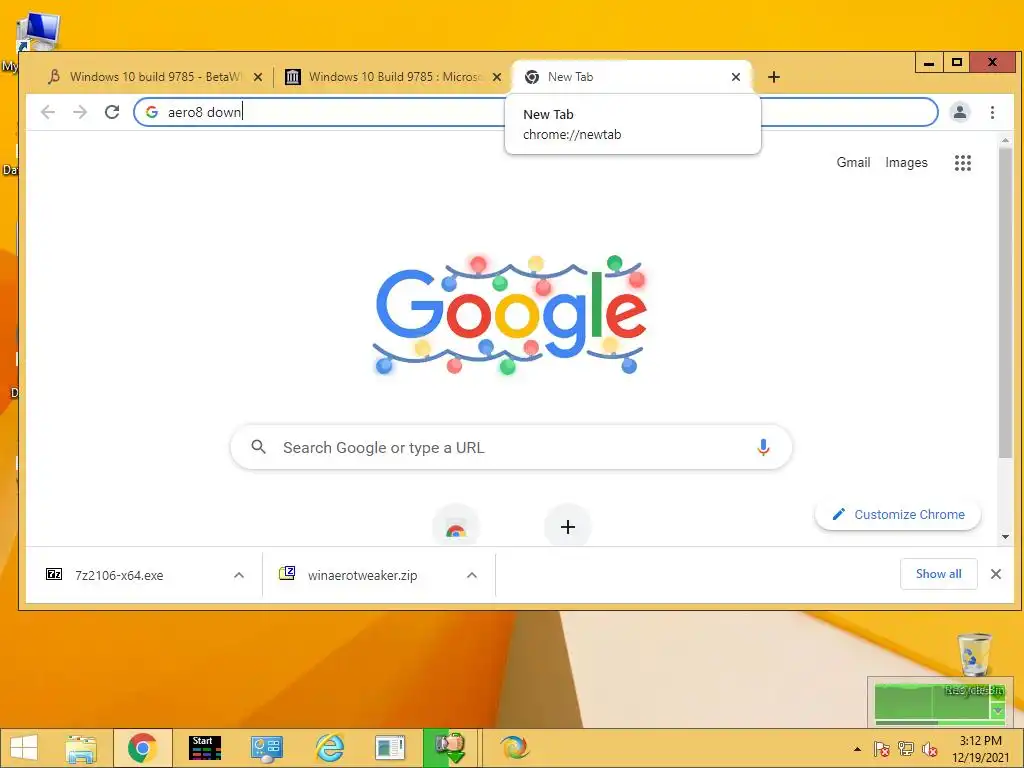This screenshot has height=768, width=1024.
Task: Click the green gadget dropdown arrow by Recycle Bin
Action: [x=997, y=711]
